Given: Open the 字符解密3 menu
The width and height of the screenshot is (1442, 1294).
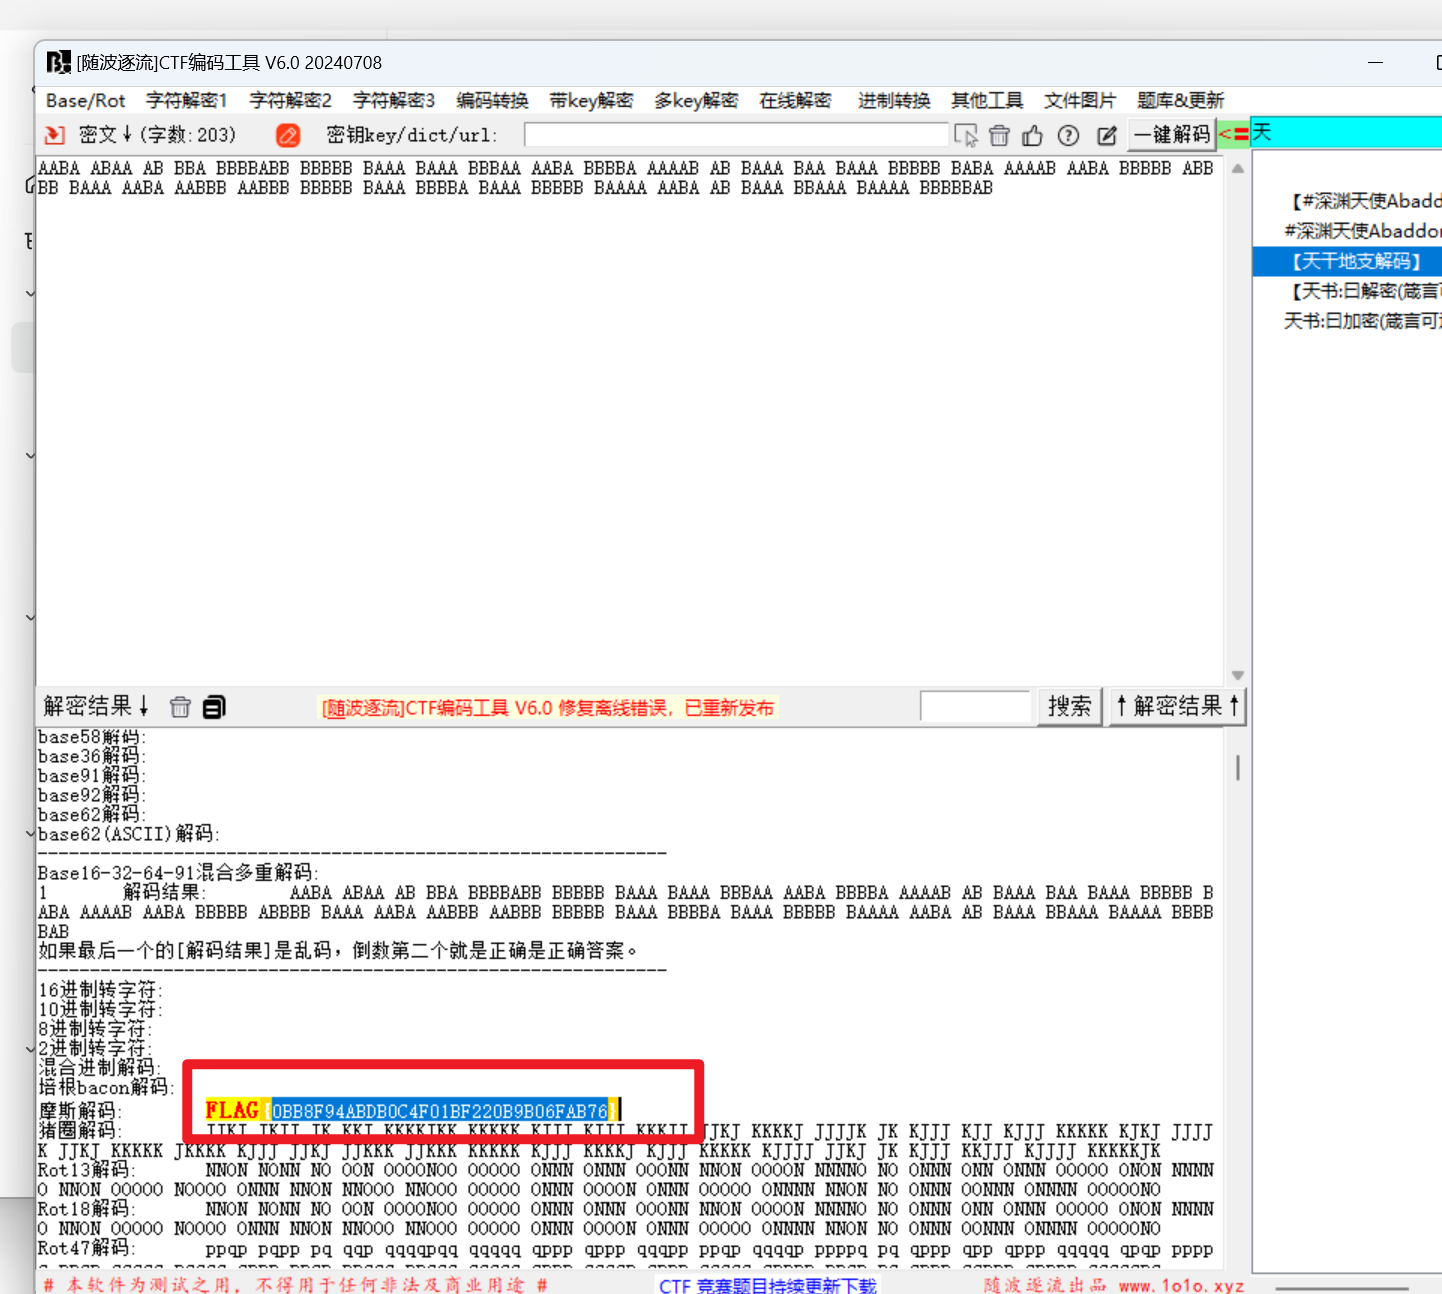Looking at the screenshot, I should pos(394,100).
